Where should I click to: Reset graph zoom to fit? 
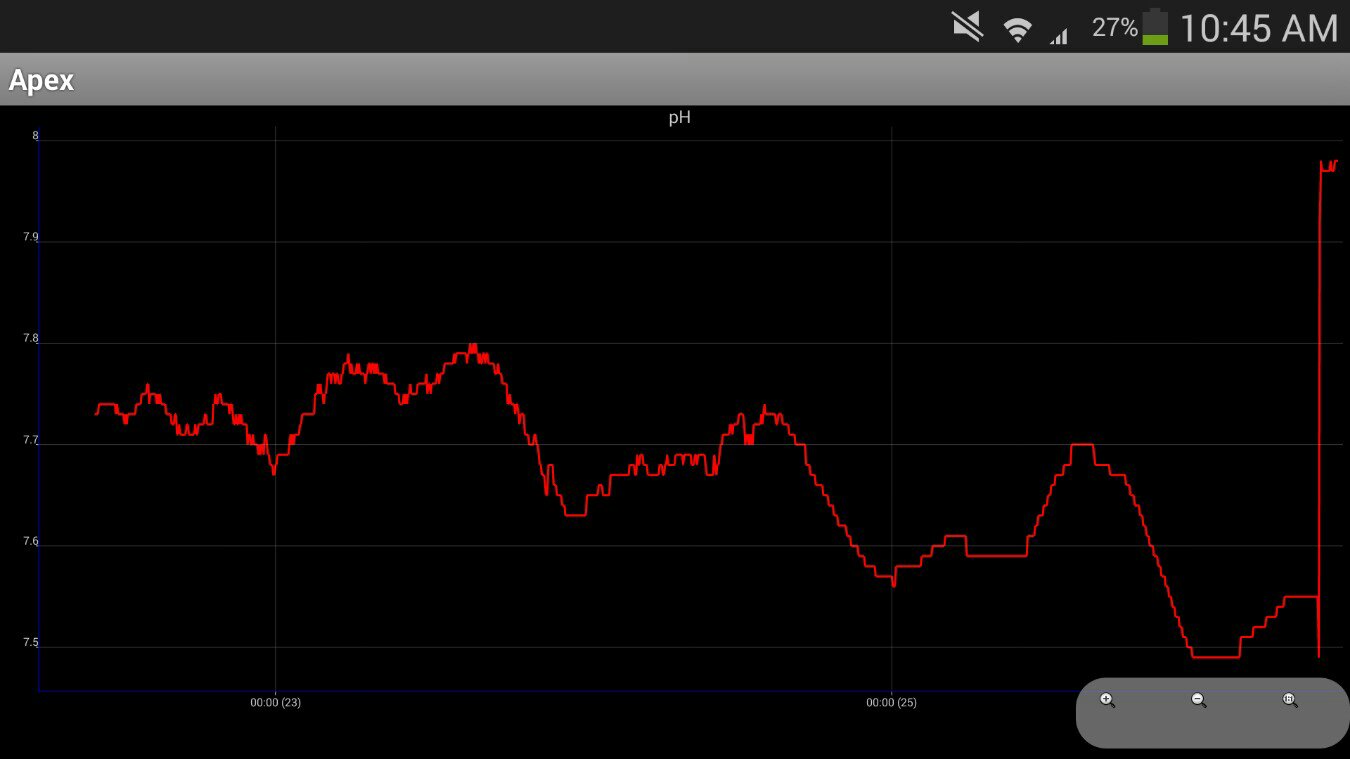[x=1289, y=700]
